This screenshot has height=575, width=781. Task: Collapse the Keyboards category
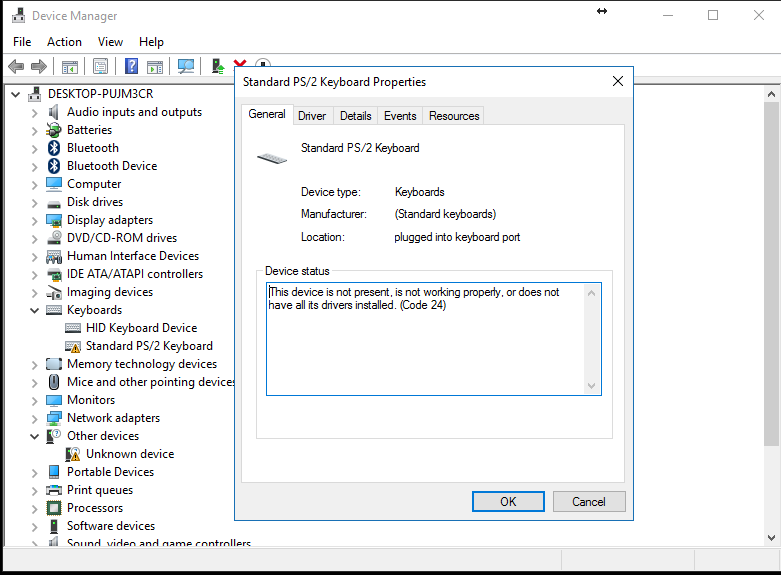35,310
